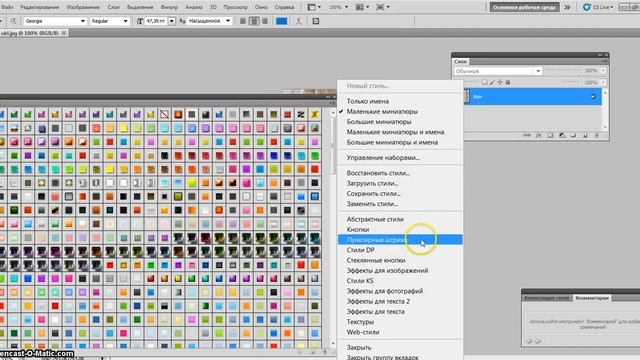The height and width of the screenshot is (360, 640).
Task: Click the next note arrow in Комментарии panel
Action: click(538, 341)
